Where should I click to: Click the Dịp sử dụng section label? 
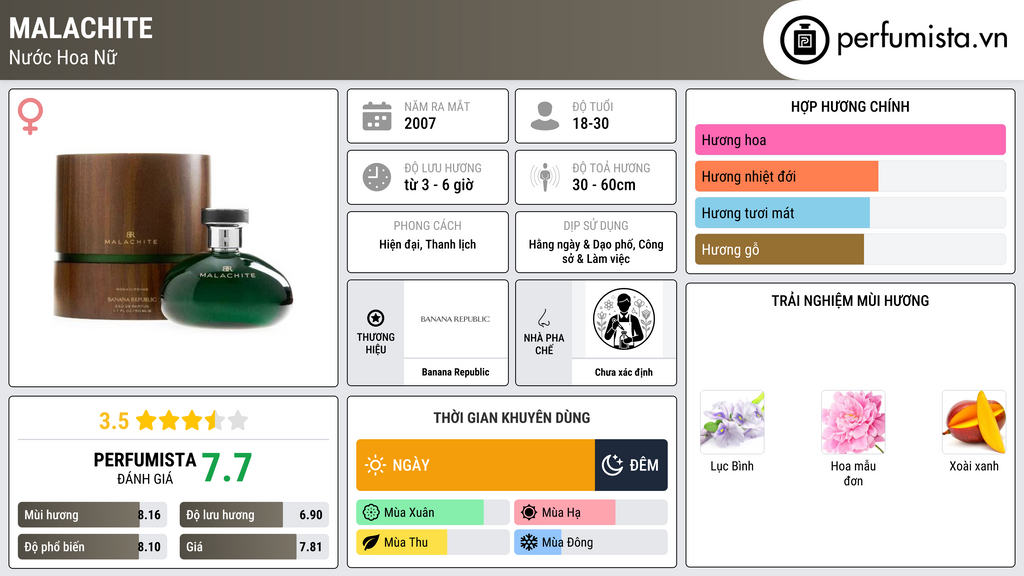point(596,225)
